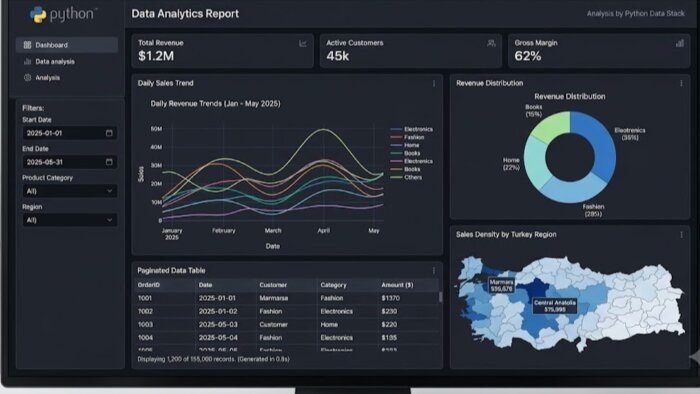700x394 pixels.
Task: Click the Central Anatolia map tooltip
Action: 554,306
